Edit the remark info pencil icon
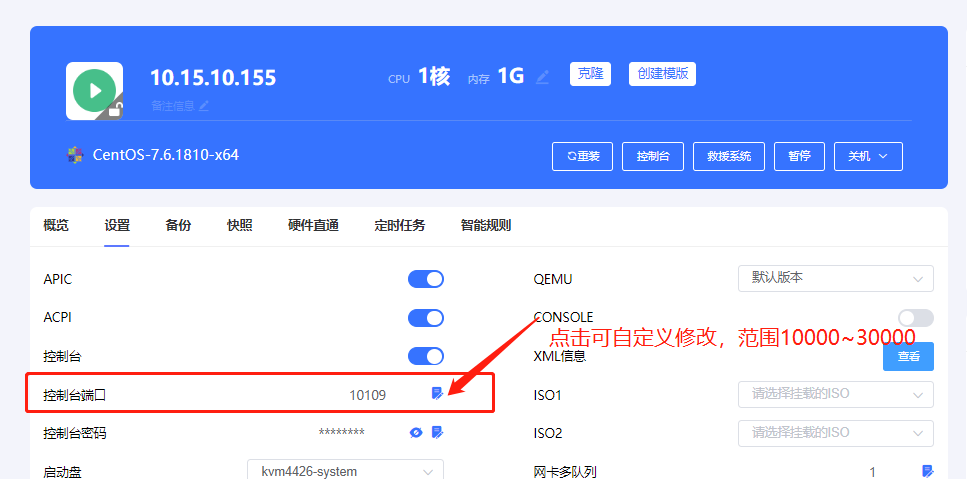 (204, 105)
